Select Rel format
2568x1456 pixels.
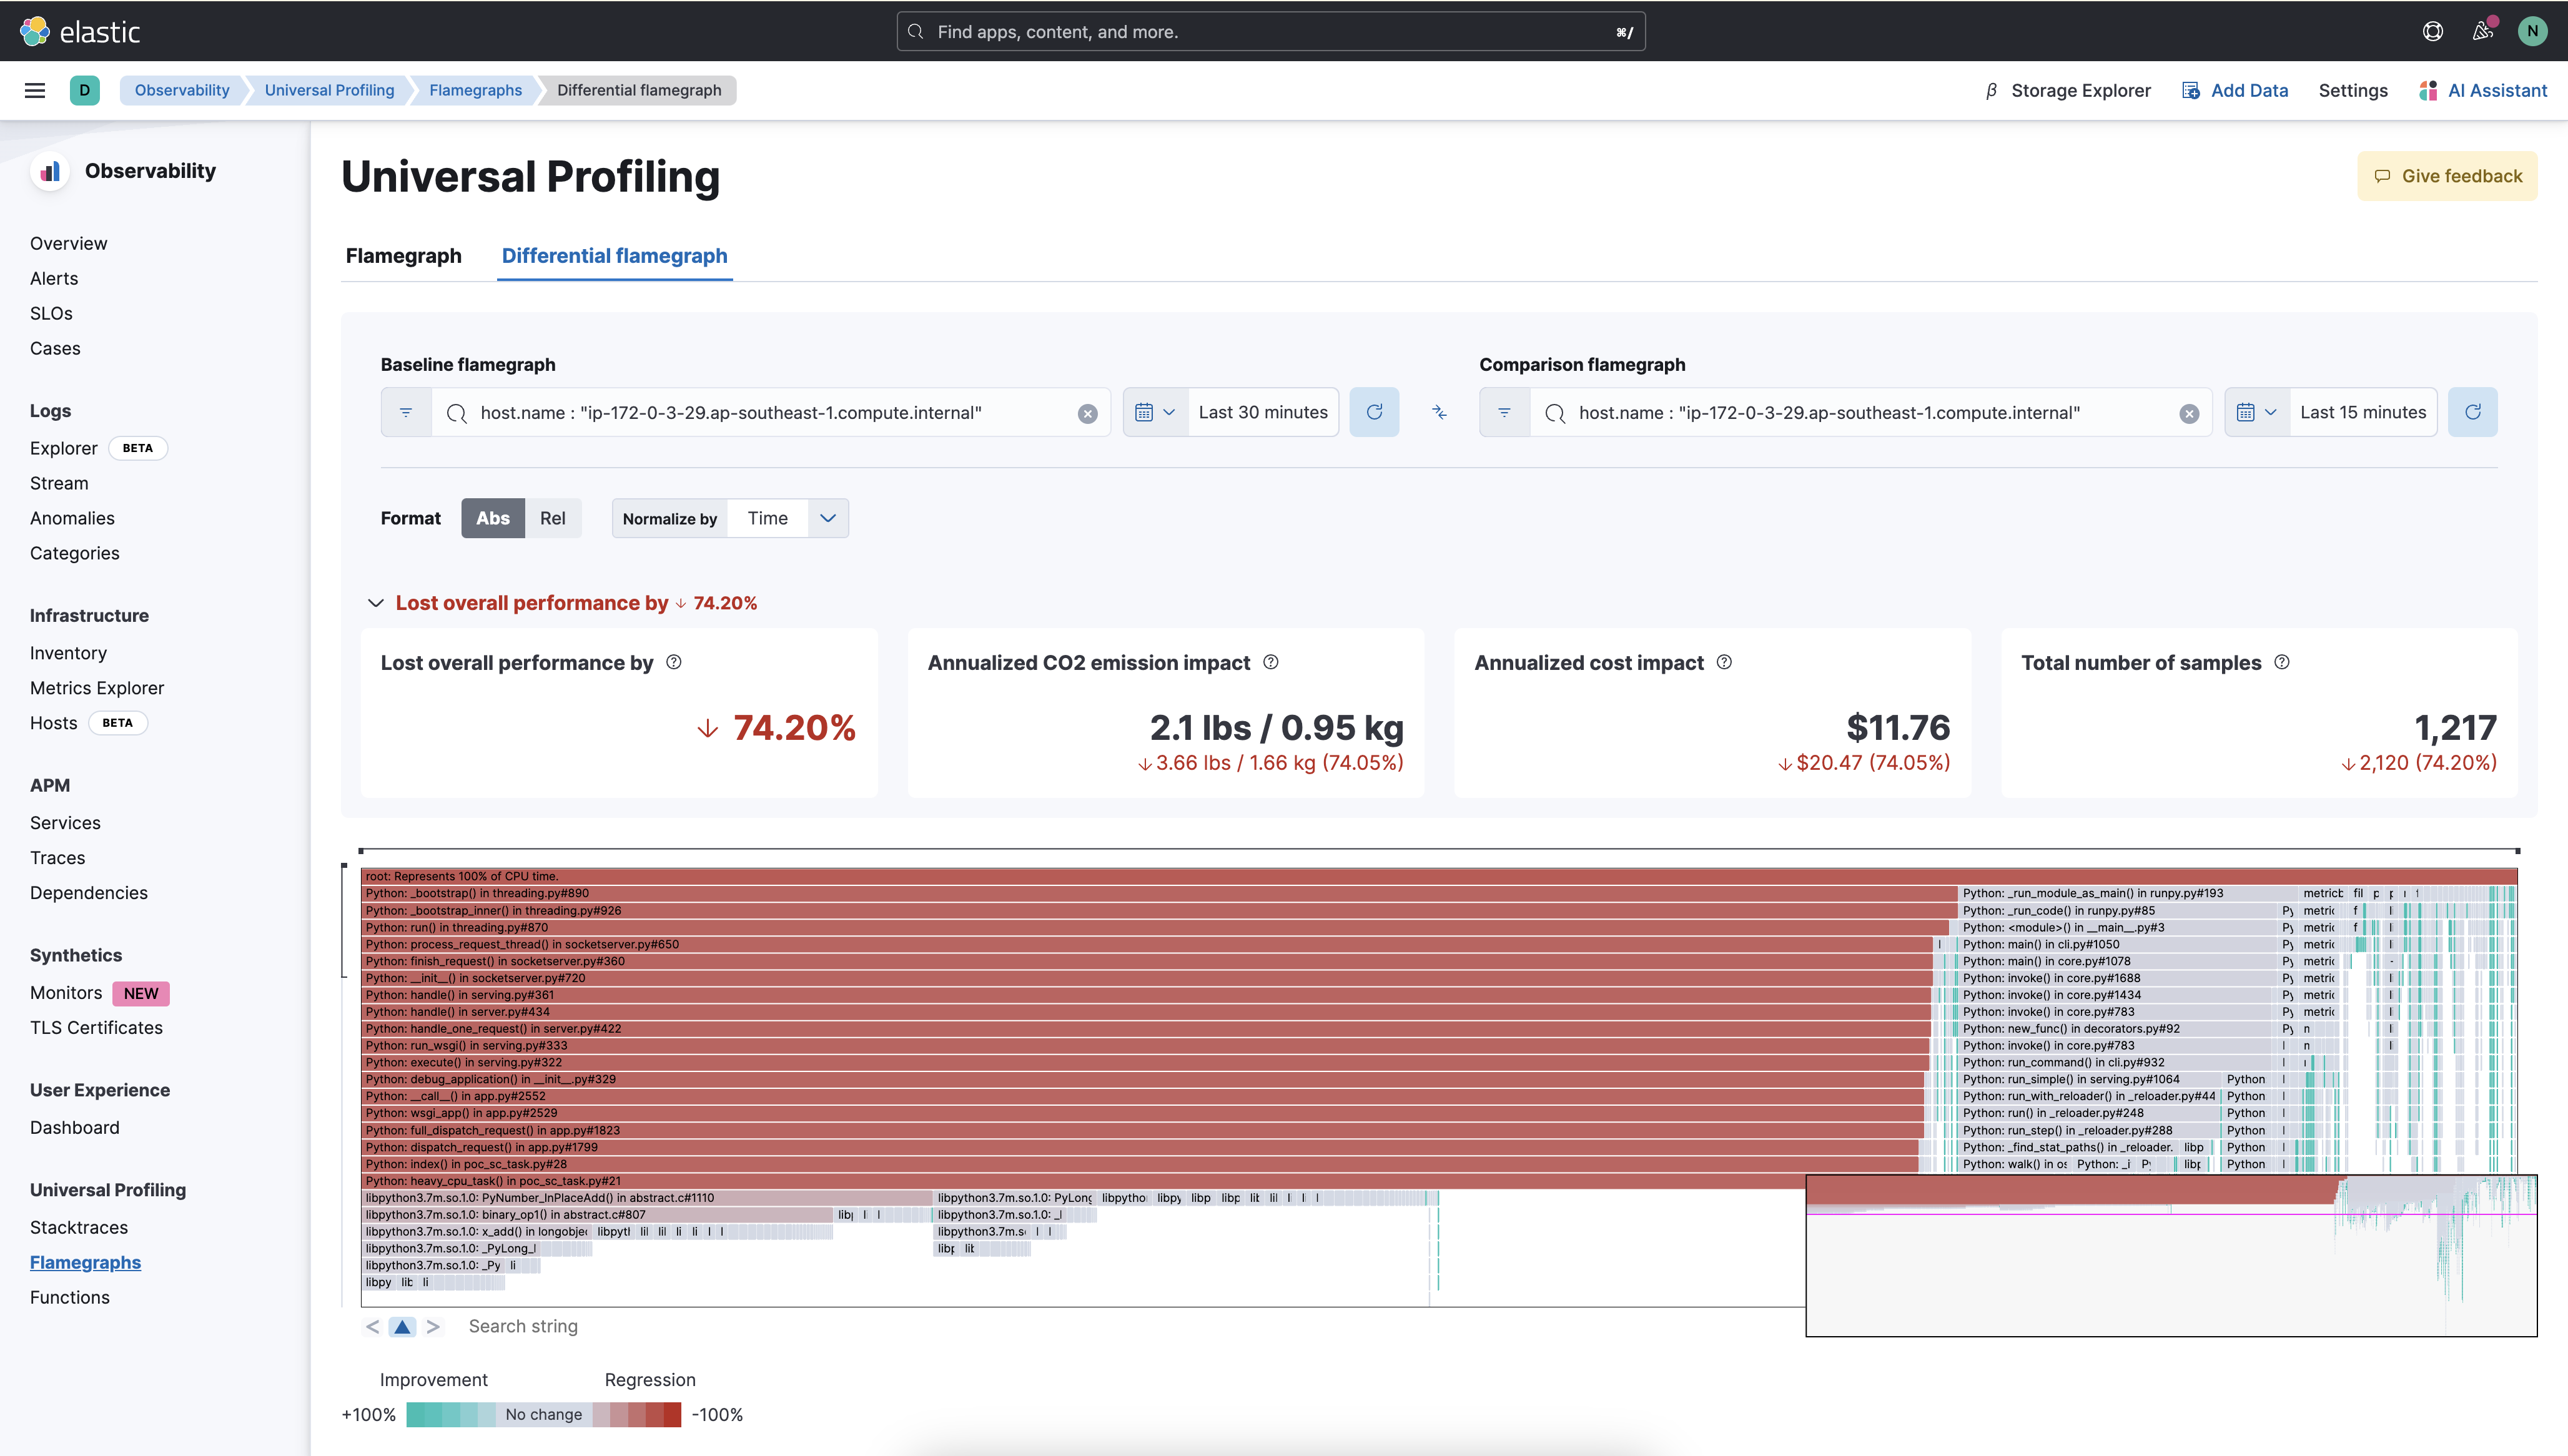pyautogui.click(x=552, y=518)
